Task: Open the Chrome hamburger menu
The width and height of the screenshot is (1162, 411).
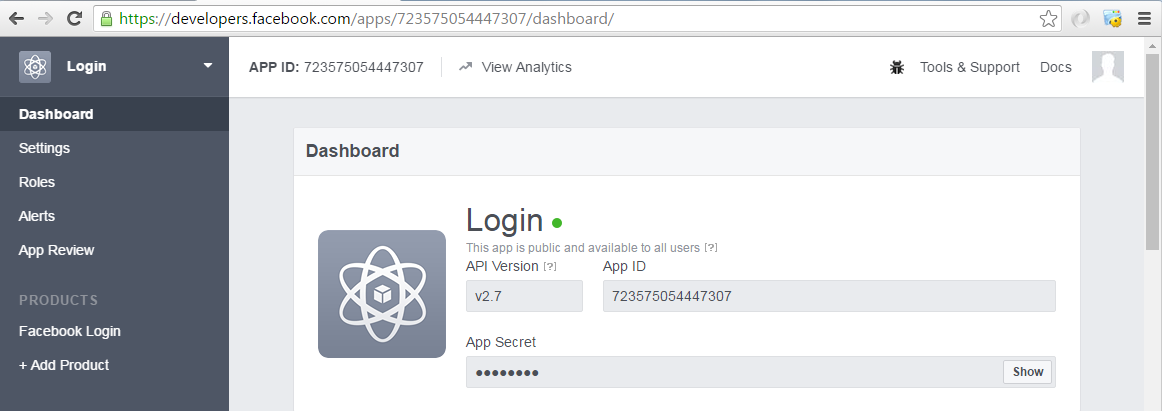Action: (x=1144, y=19)
